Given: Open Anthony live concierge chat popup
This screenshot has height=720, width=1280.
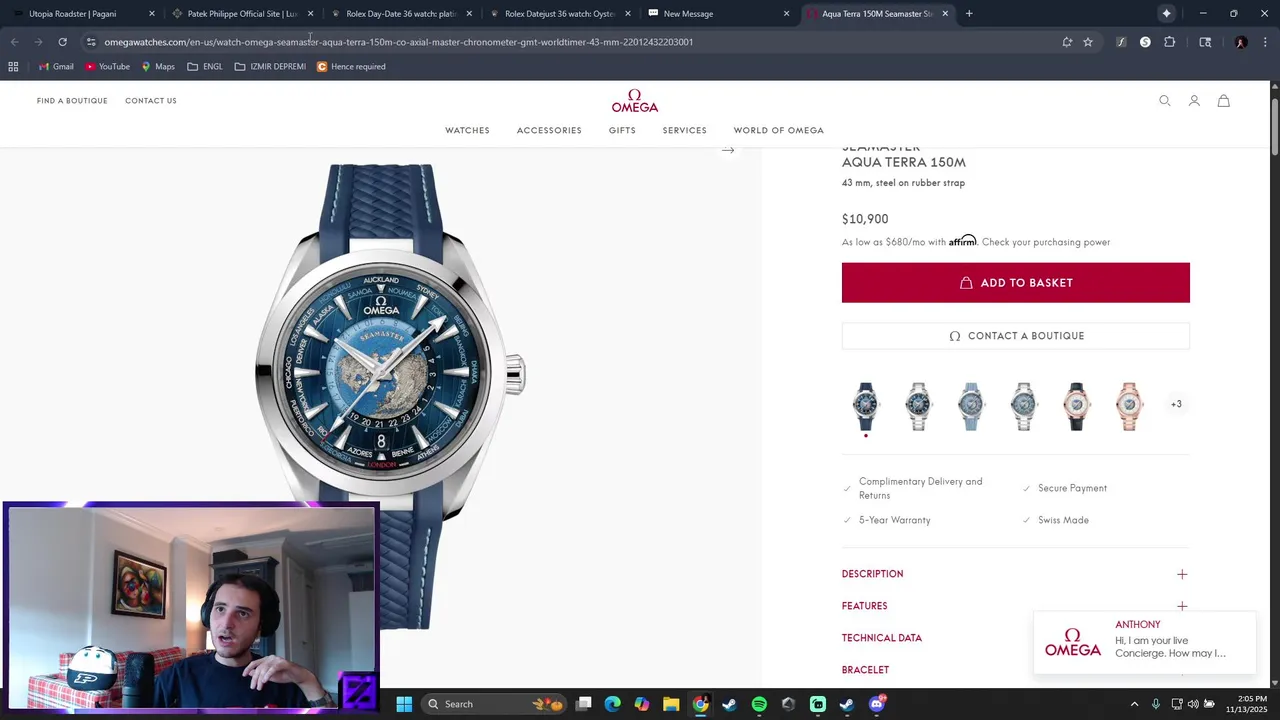Looking at the screenshot, I should click(x=1145, y=642).
